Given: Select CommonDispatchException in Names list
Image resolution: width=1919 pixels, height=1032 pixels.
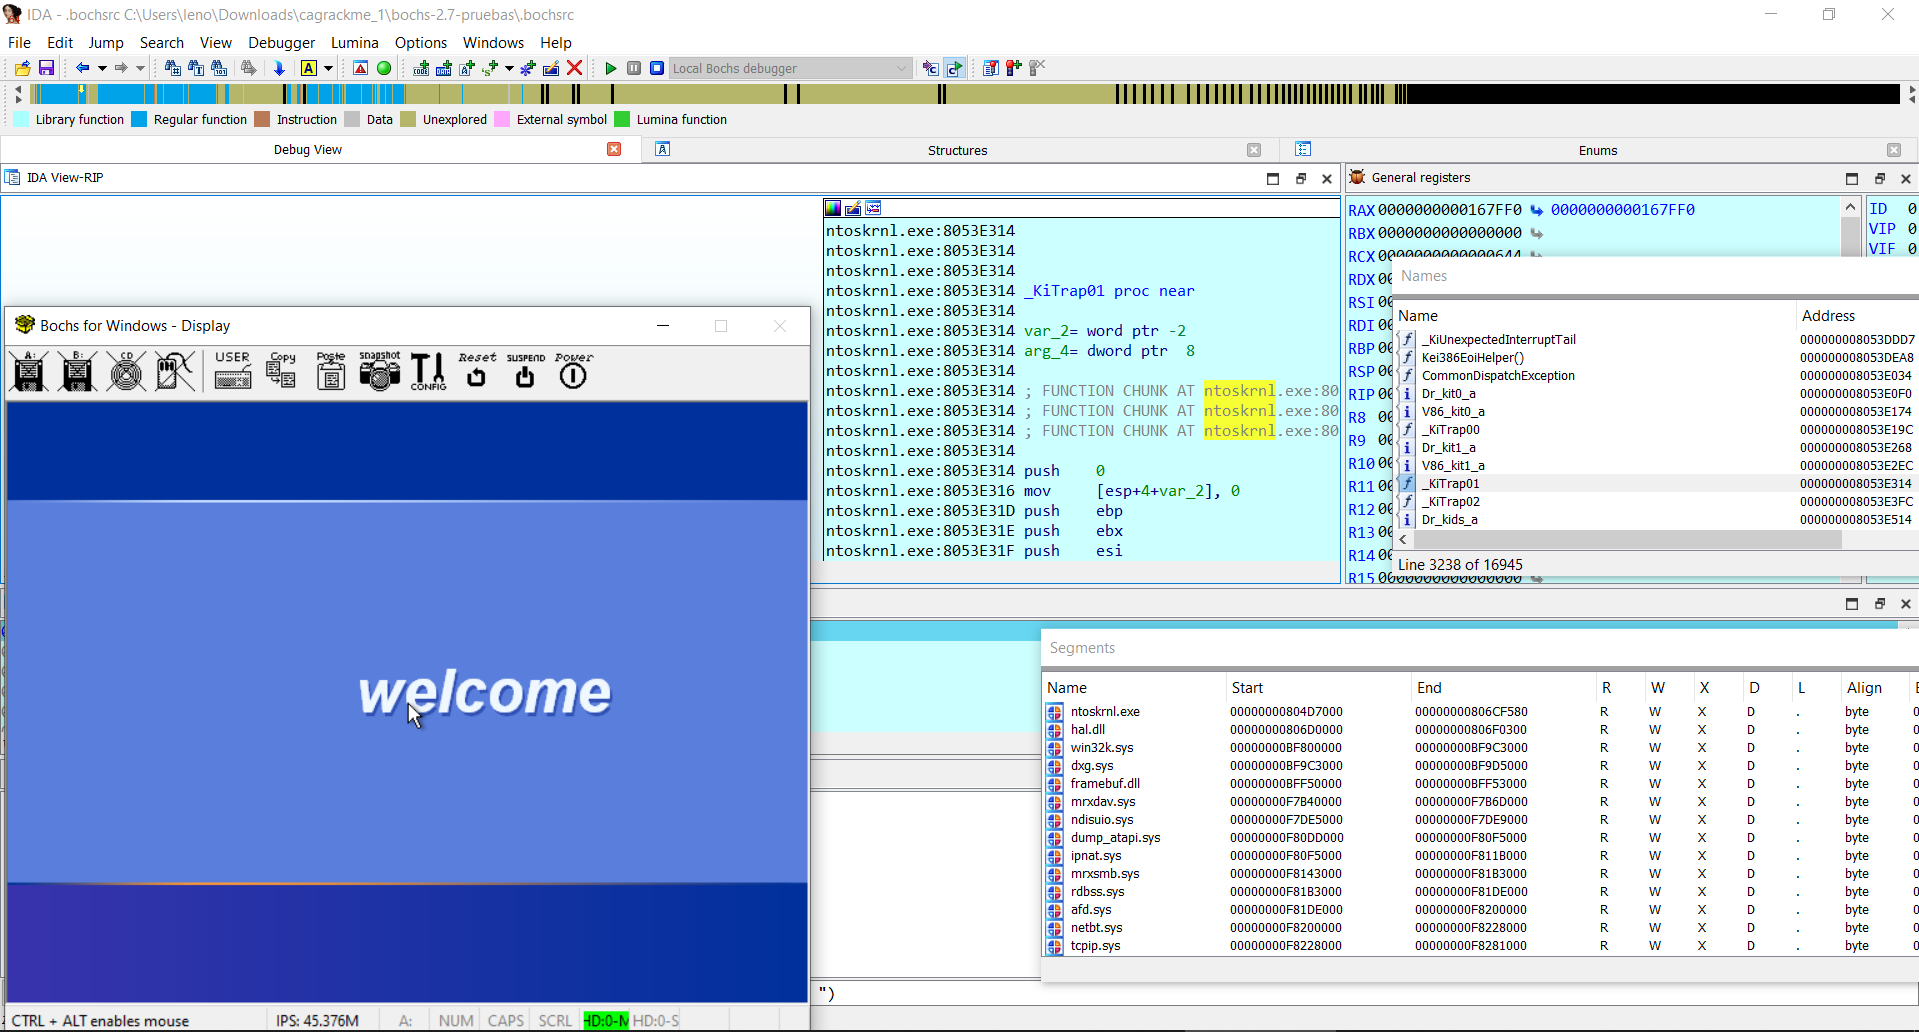Looking at the screenshot, I should point(1656,375).
